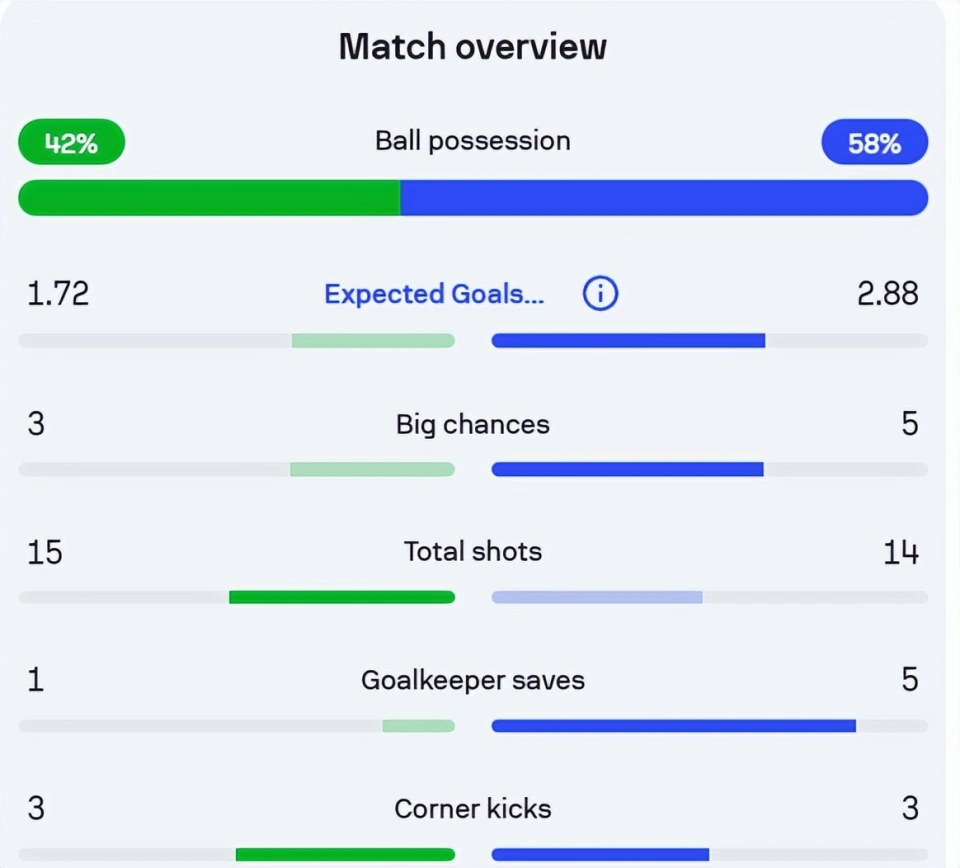
Task: Click the blue Expected Goals stat bar
Action: [x=628, y=340]
